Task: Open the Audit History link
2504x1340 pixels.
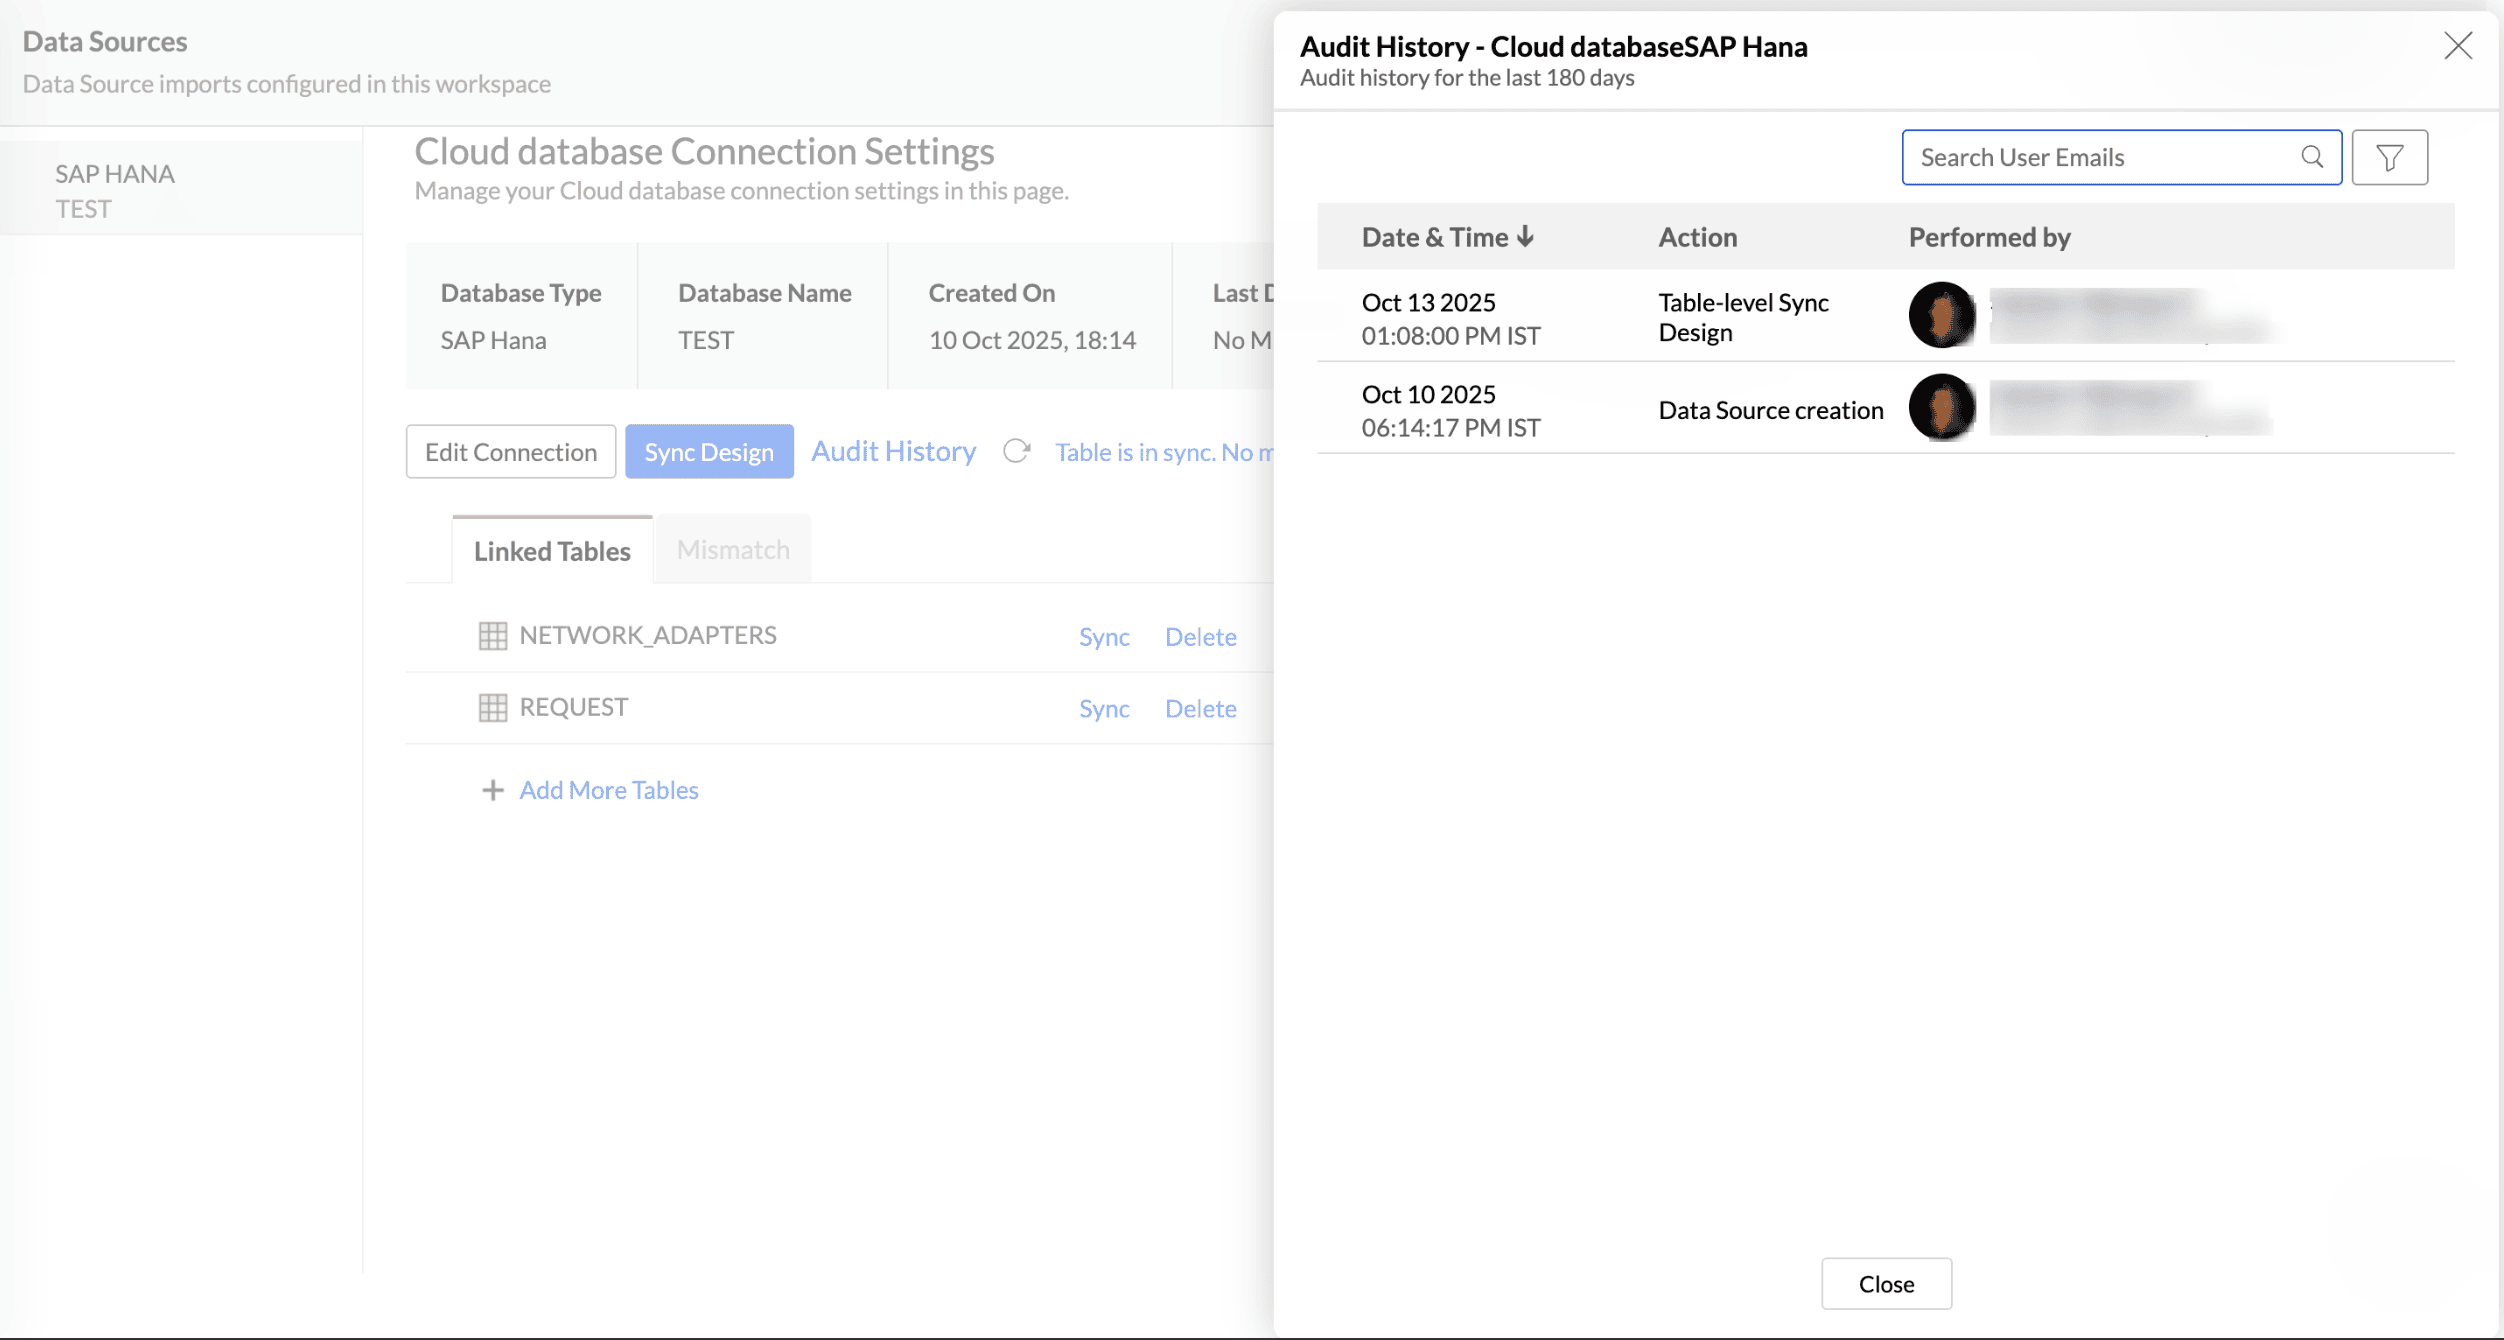Action: [893, 452]
